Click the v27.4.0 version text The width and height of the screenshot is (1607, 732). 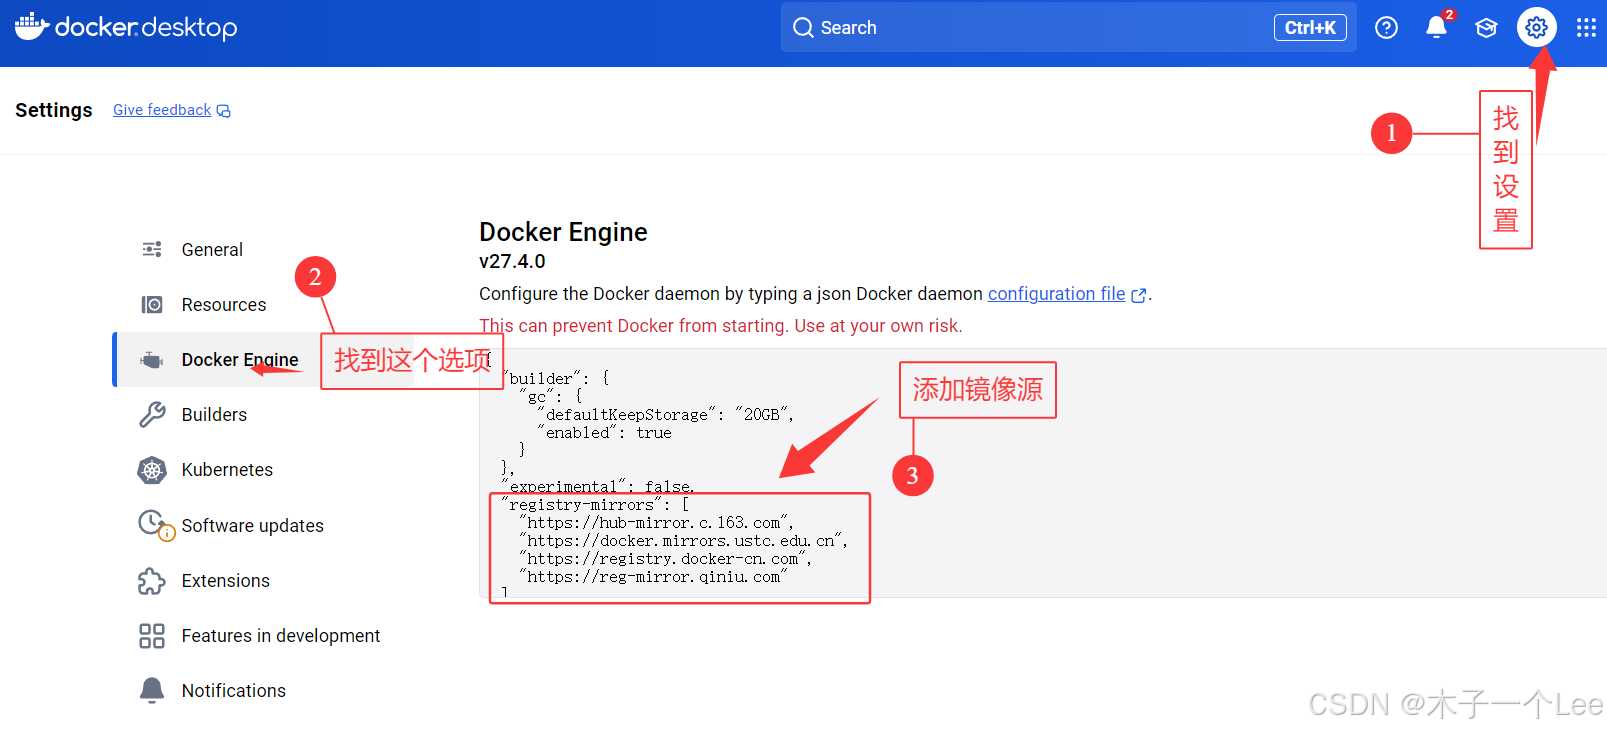point(512,262)
